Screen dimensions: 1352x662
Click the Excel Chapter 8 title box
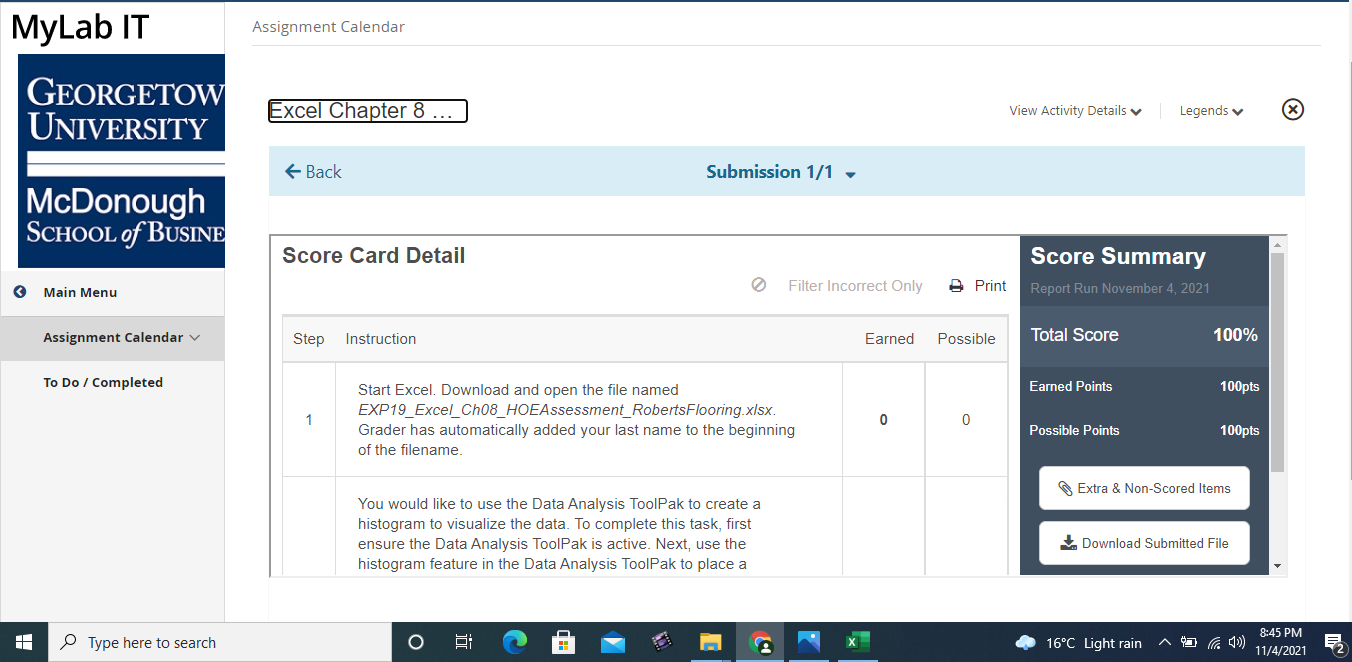[368, 111]
